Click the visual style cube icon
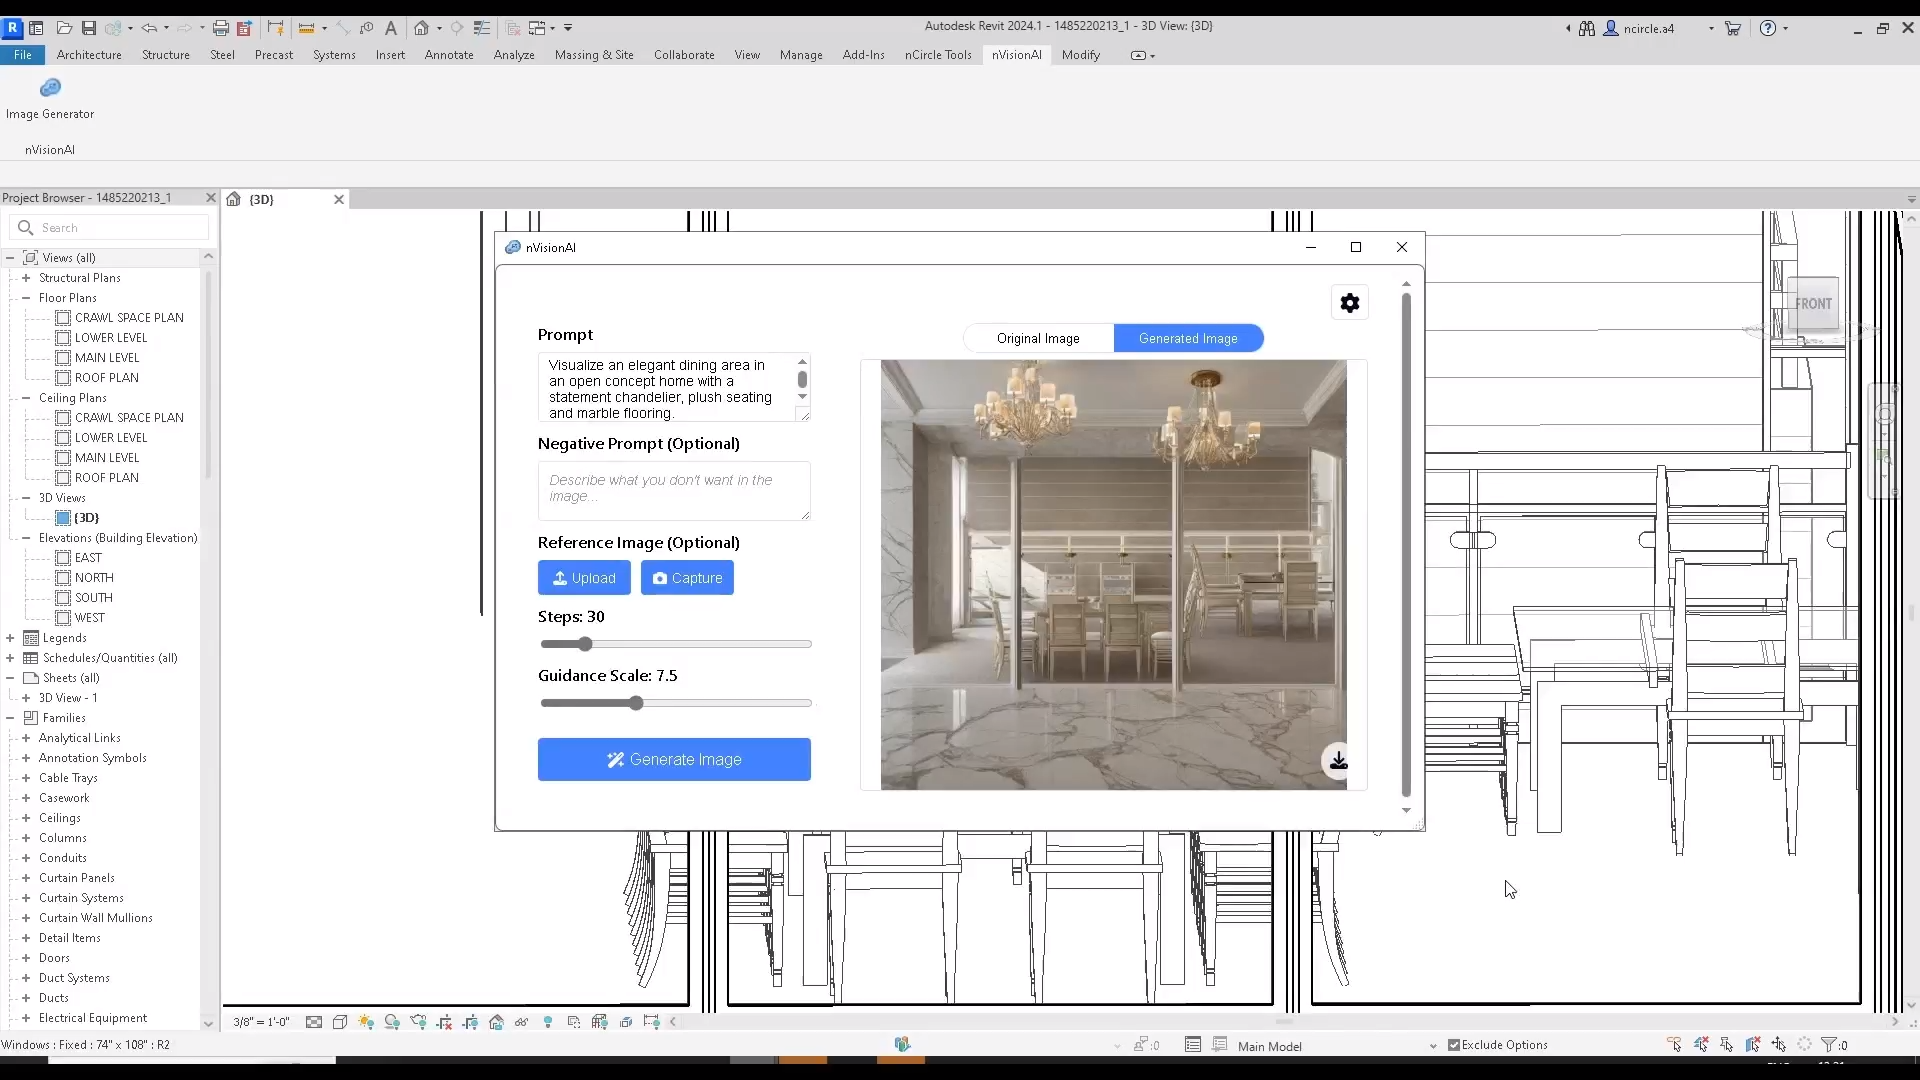 [x=340, y=1022]
